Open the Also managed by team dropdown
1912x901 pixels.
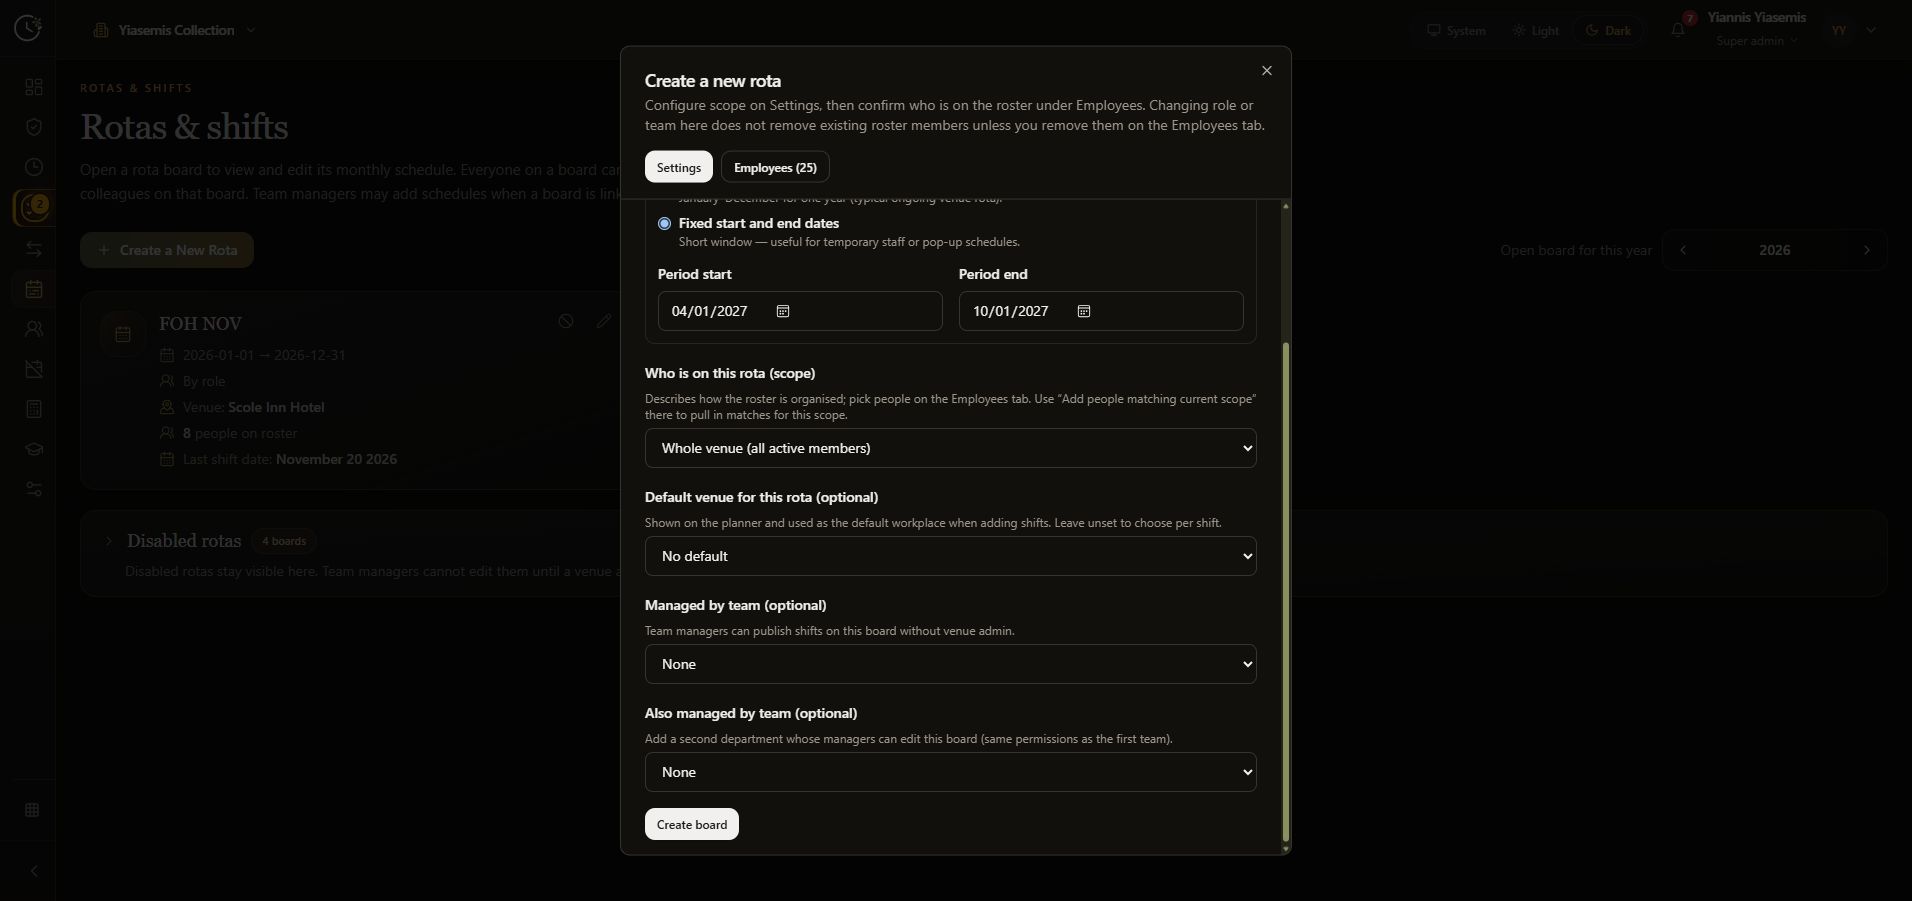950,772
